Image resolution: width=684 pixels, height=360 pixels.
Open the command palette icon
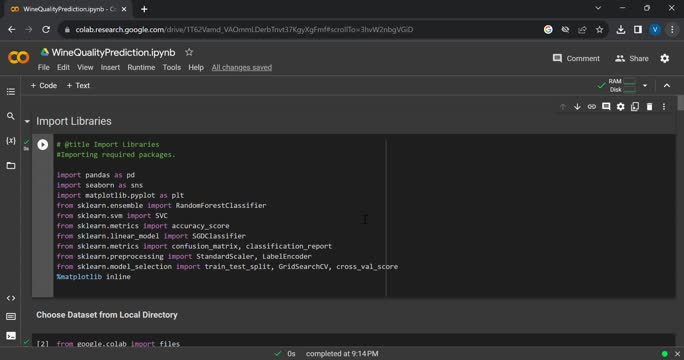[11, 316]
